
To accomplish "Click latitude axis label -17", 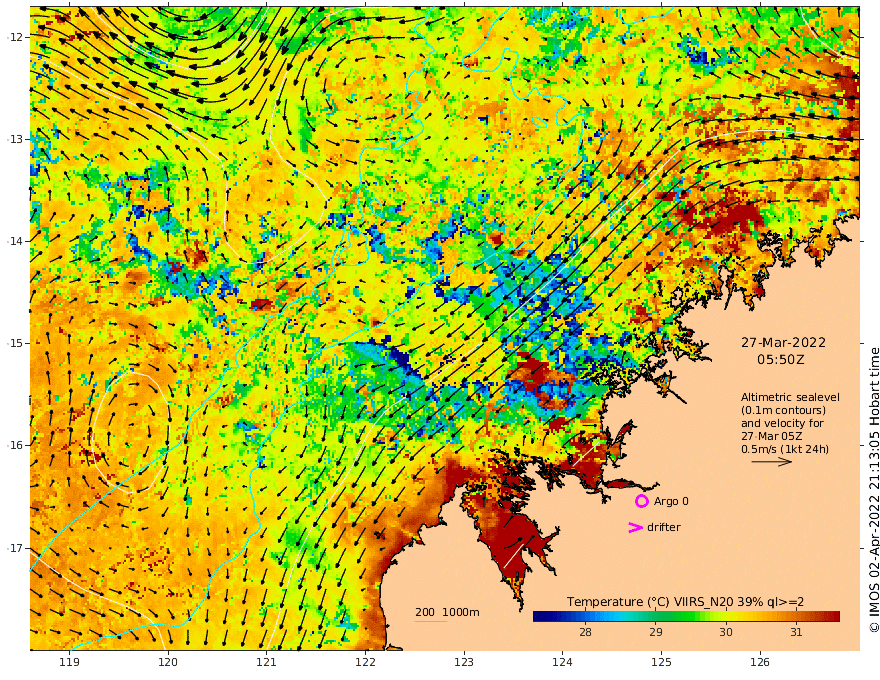I will pyautogui.click(x=14, y=548).
